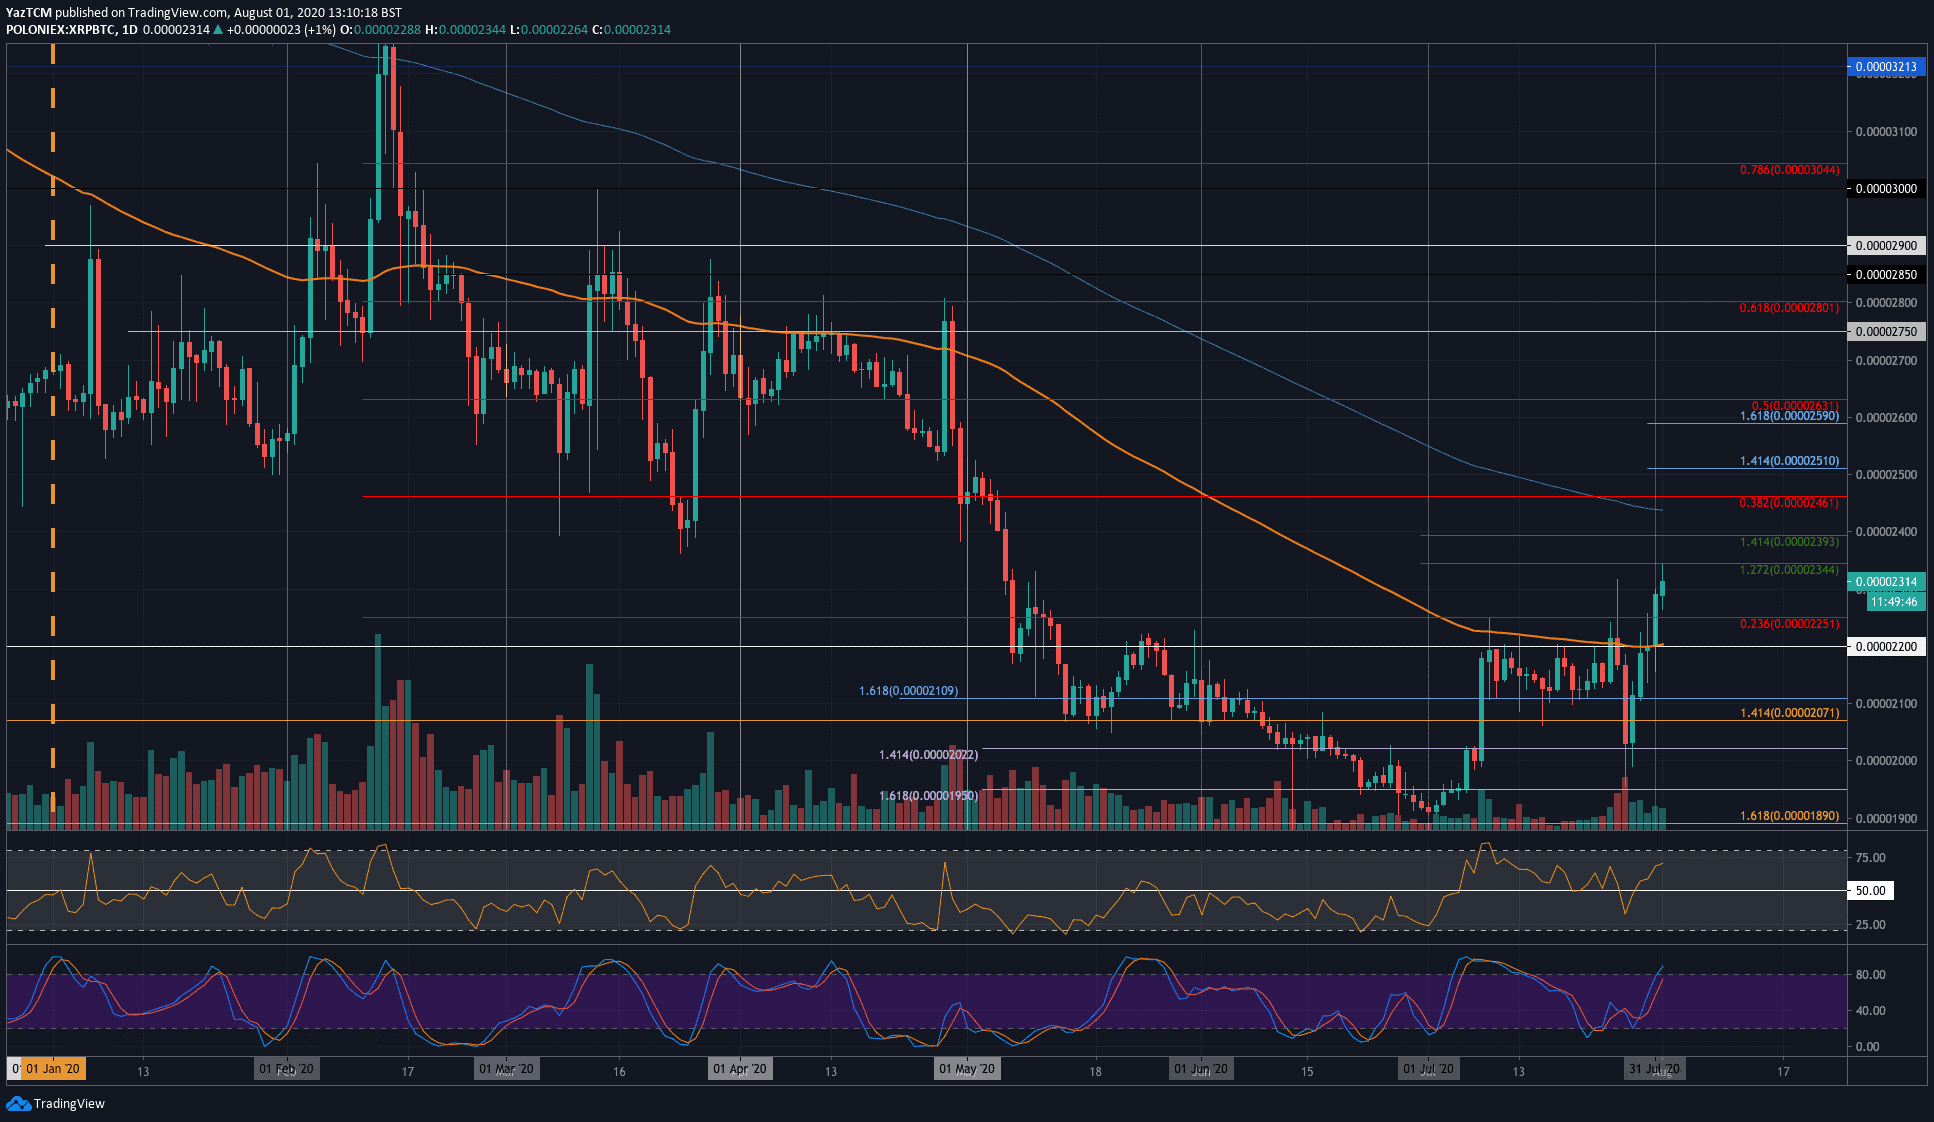Click the O:0.00002288 open value
1934x1122 pixels.
point(381,30)
